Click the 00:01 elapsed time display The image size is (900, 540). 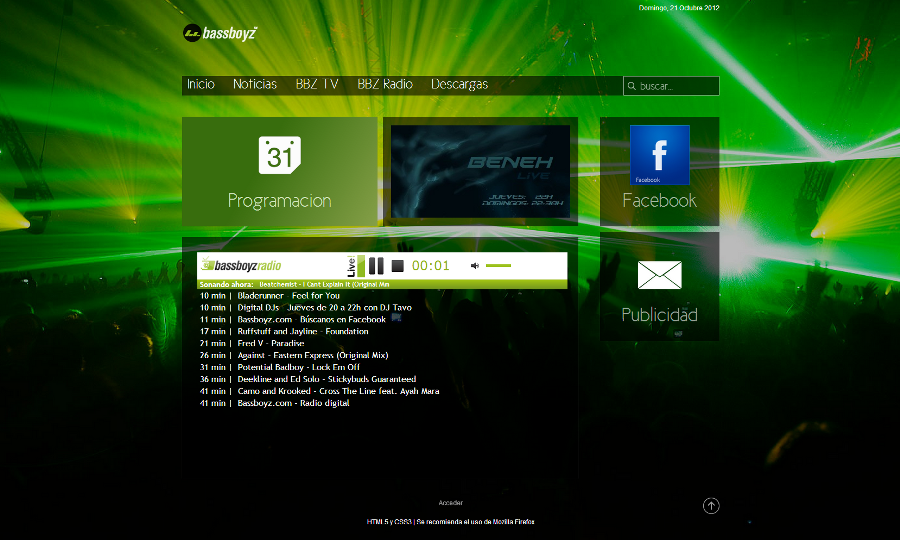tap(430, 266)
